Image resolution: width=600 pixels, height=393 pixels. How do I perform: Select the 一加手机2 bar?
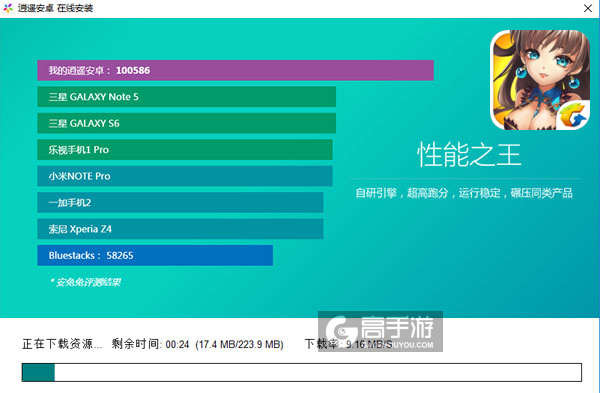(180, 202)
